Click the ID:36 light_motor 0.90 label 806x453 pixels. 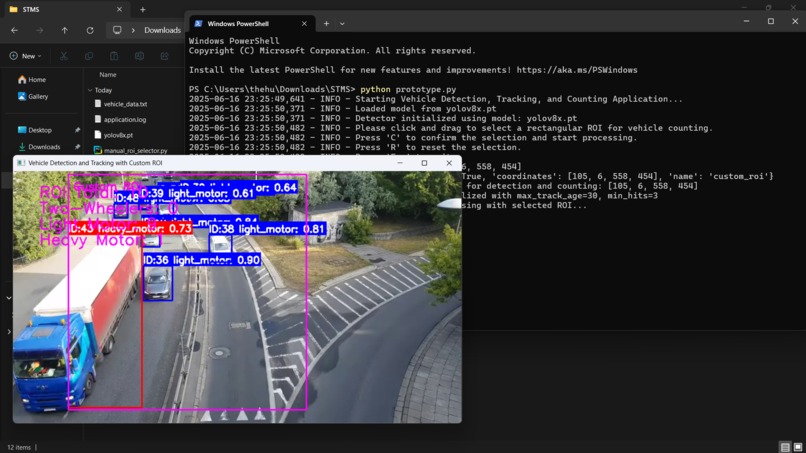[x=202, y=260]
